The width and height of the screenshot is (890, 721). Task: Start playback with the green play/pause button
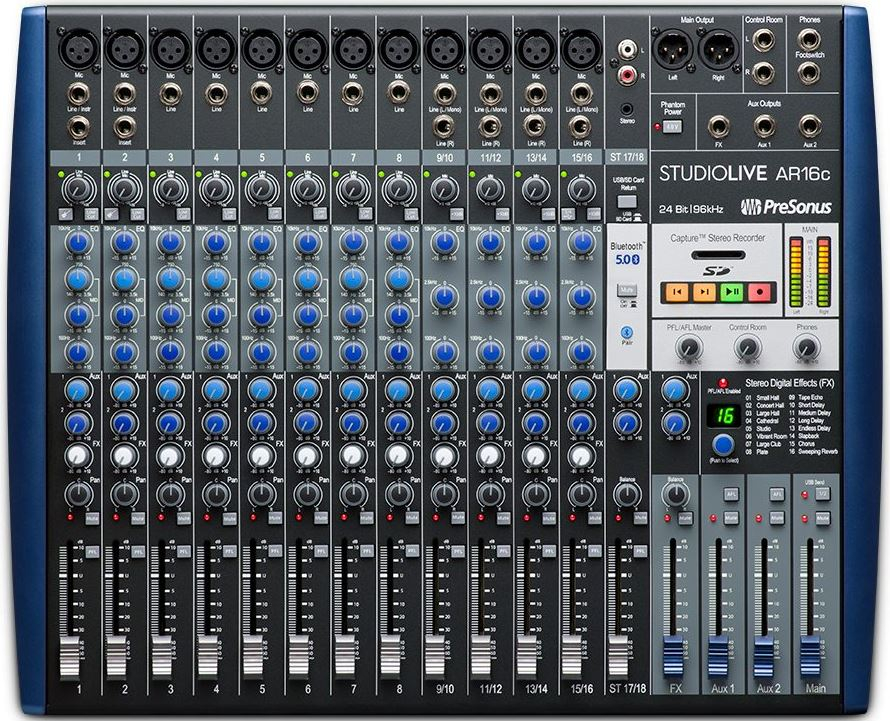click(731, 292)
